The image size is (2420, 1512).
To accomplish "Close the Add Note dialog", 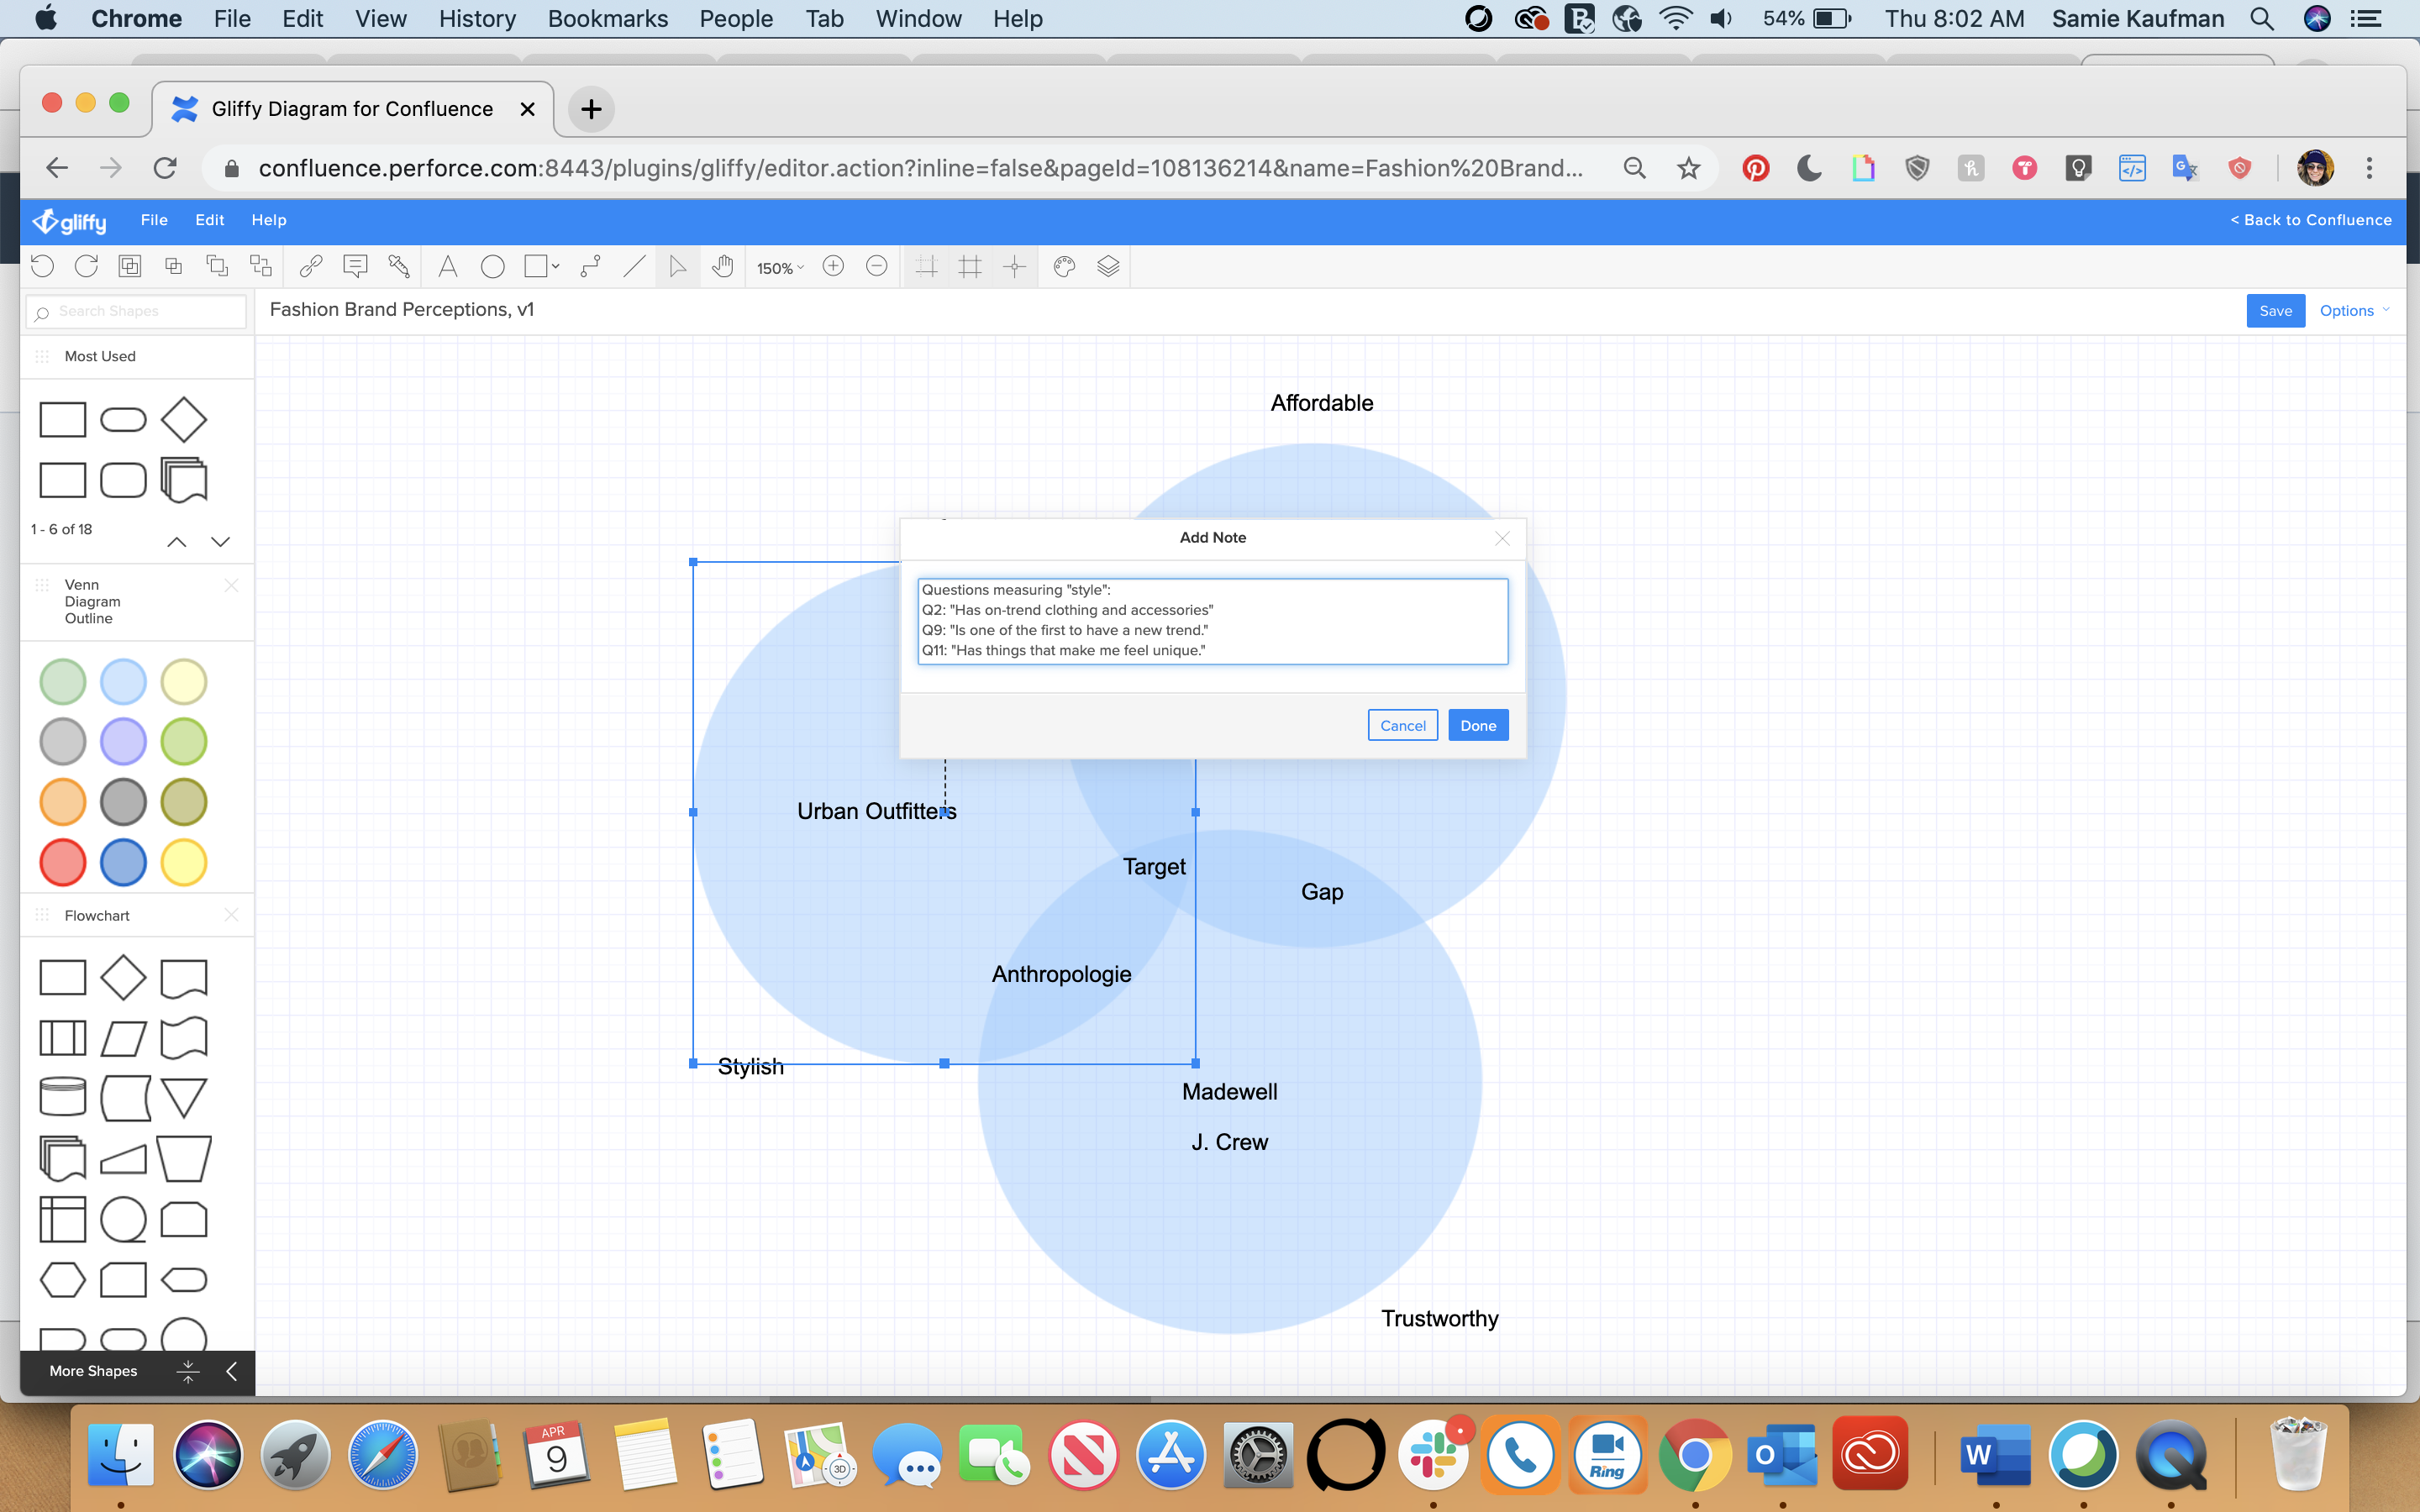I will pos(1502,538).
